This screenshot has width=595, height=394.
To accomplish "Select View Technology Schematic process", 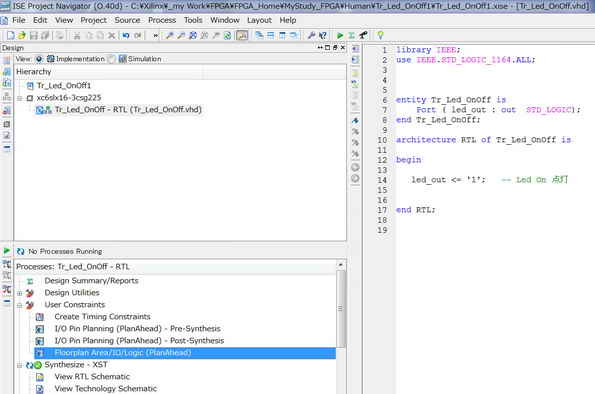I will tap(105, 389).
